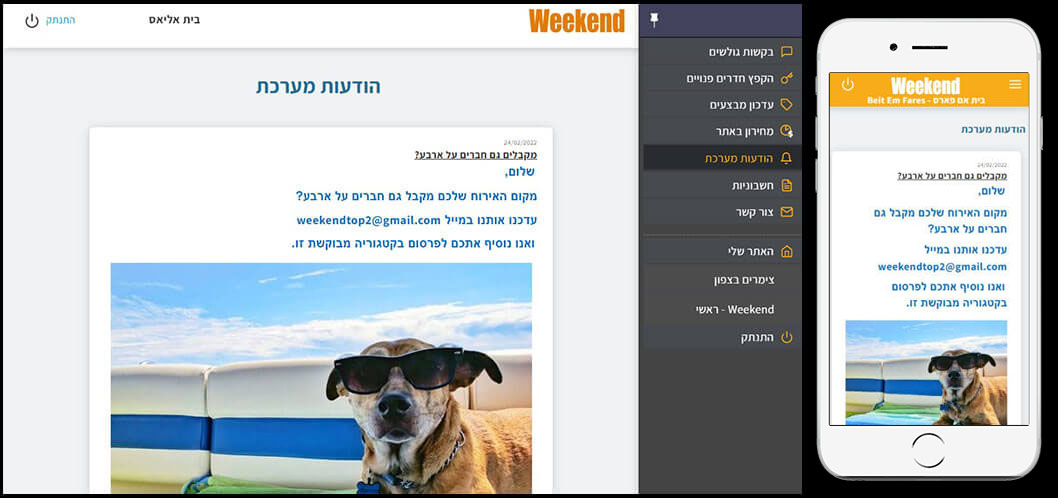Click the התנתק text link in the desktop header
The image size is (1058, 498).
pos(60,20)
